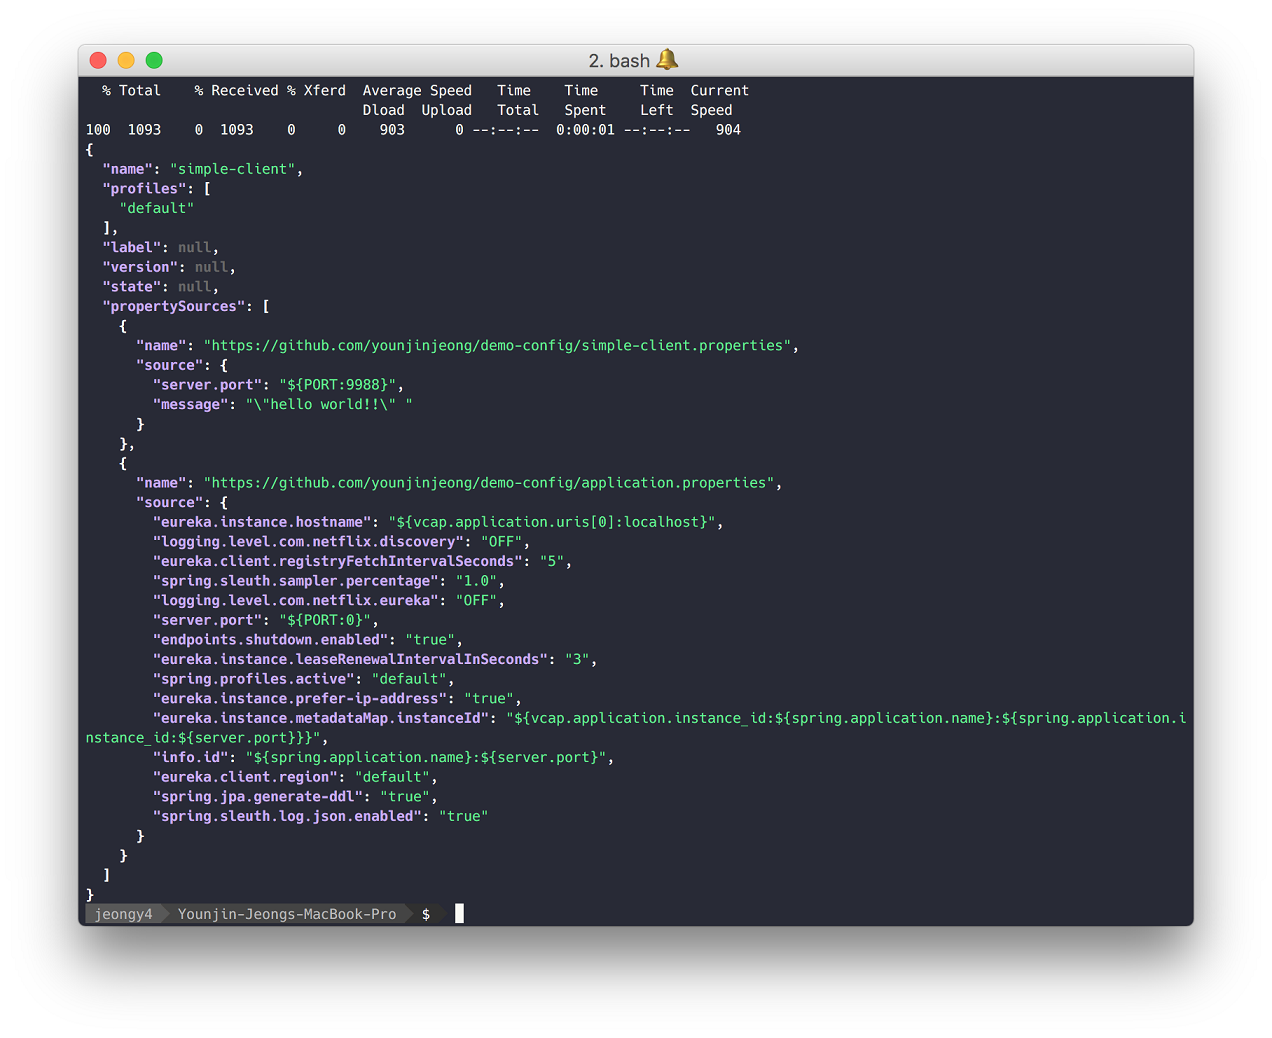Click the "propertySources" key
Screen dimensions: 1272x1038
[x=173, y=307]
